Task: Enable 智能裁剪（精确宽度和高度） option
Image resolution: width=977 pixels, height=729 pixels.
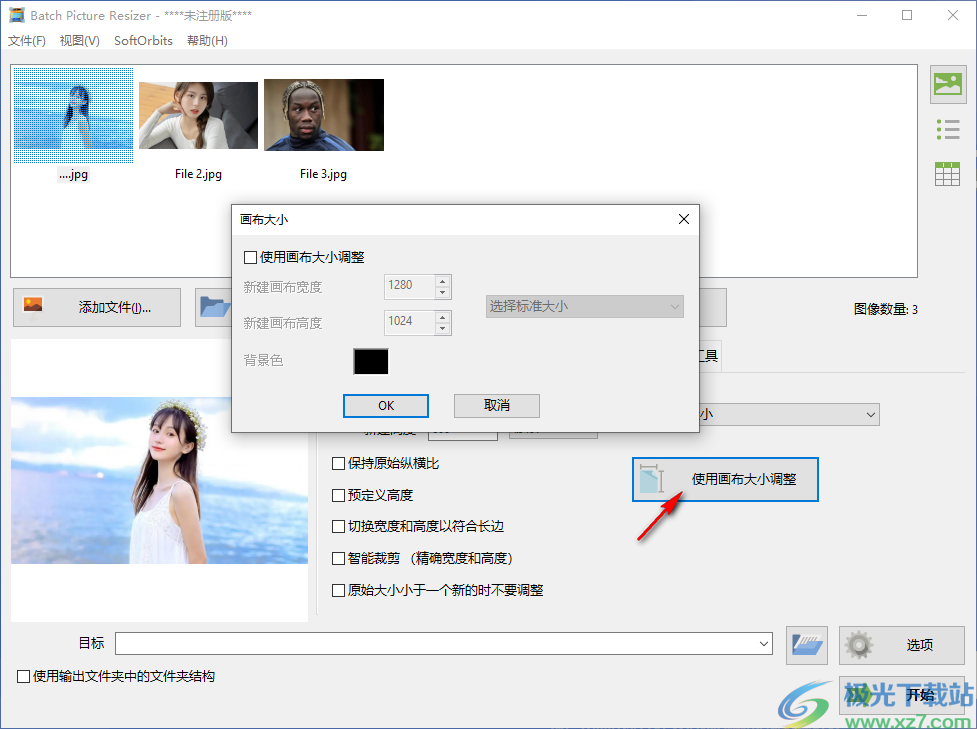Action: [338, 558]
